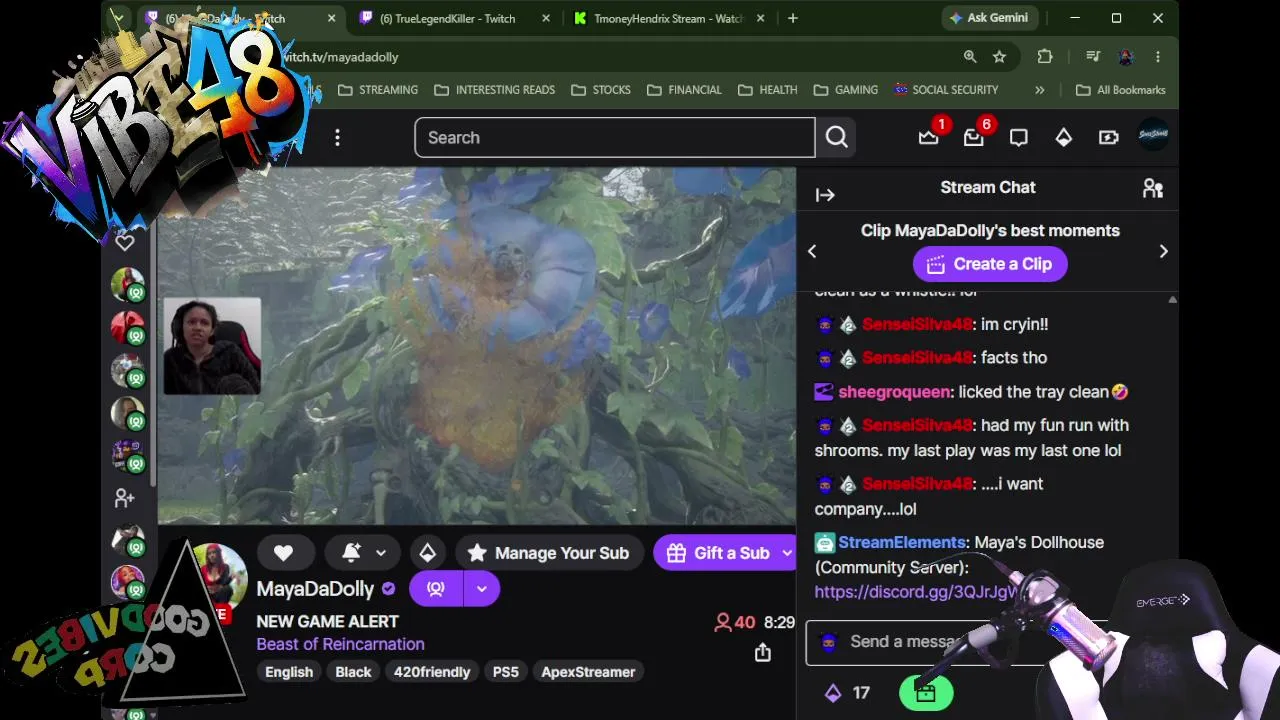This screenshot has height=720, width=1280.
Task: Bookmark this page with the star icon
Action: (x=999, y=57)
